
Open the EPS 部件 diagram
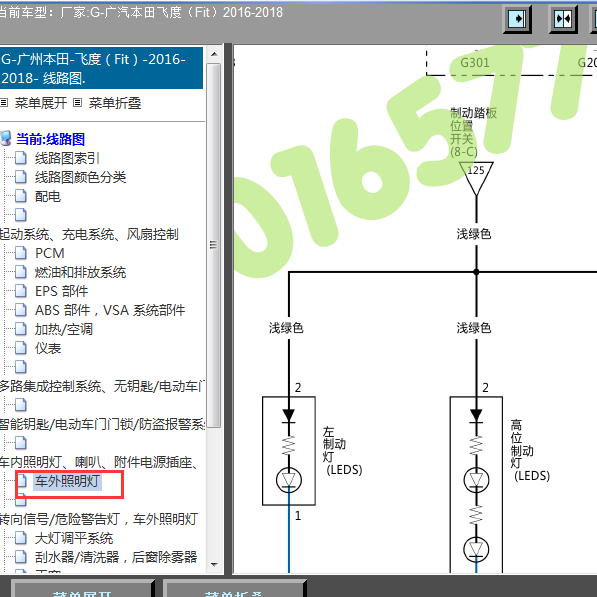[61, 291]
